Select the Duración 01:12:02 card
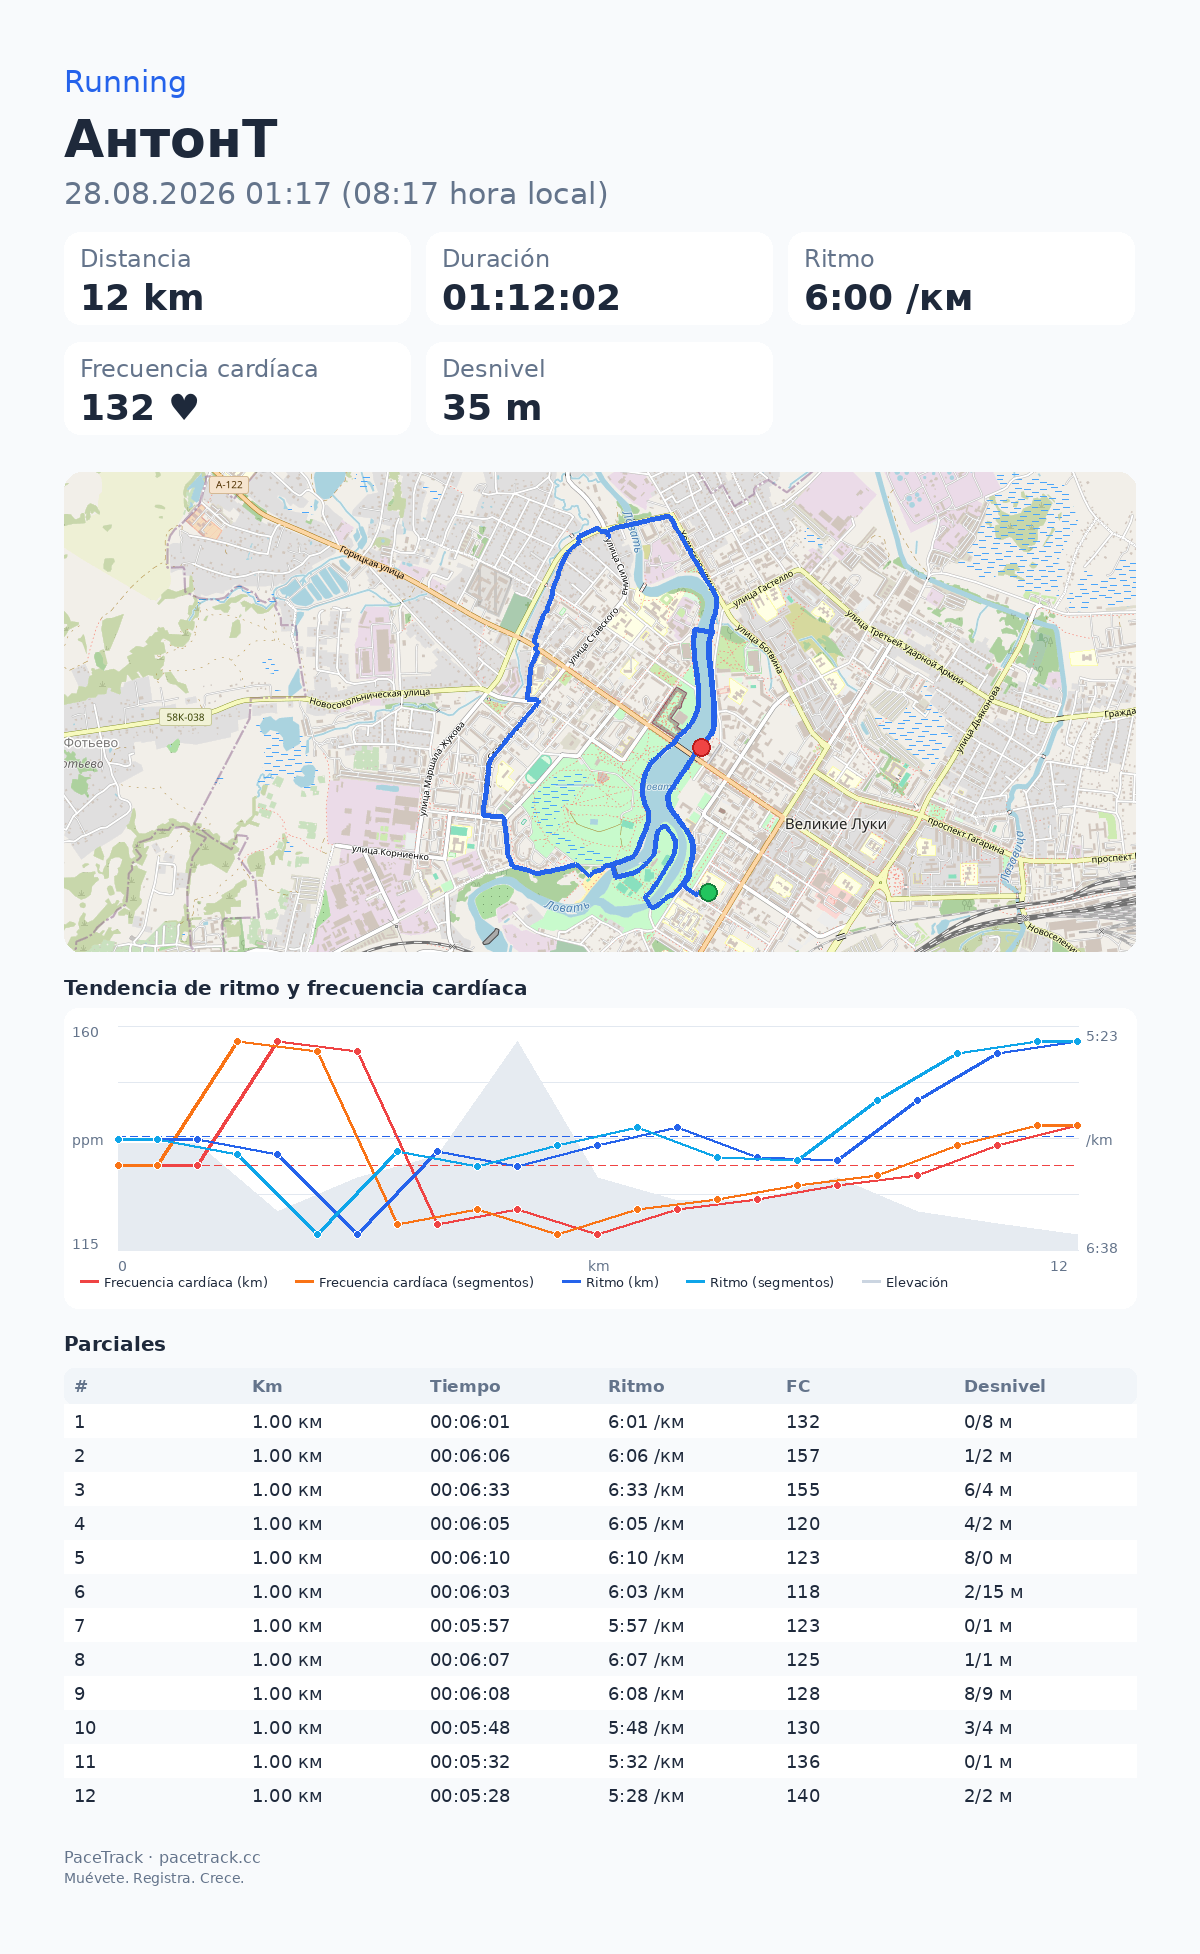This screenshot has height=1954, width=1200. [x=599, y=279]
